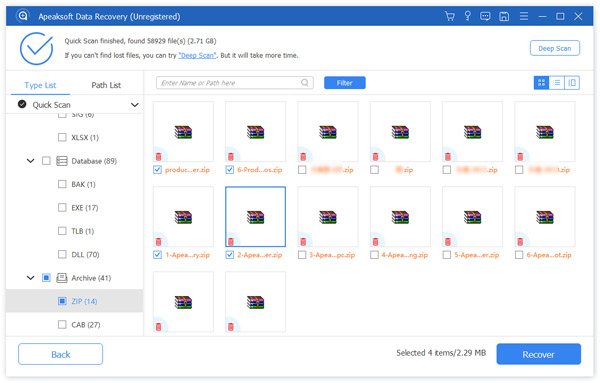Select the ZIP (14) tree row
The image size is (600, 383).
(75, 301)
